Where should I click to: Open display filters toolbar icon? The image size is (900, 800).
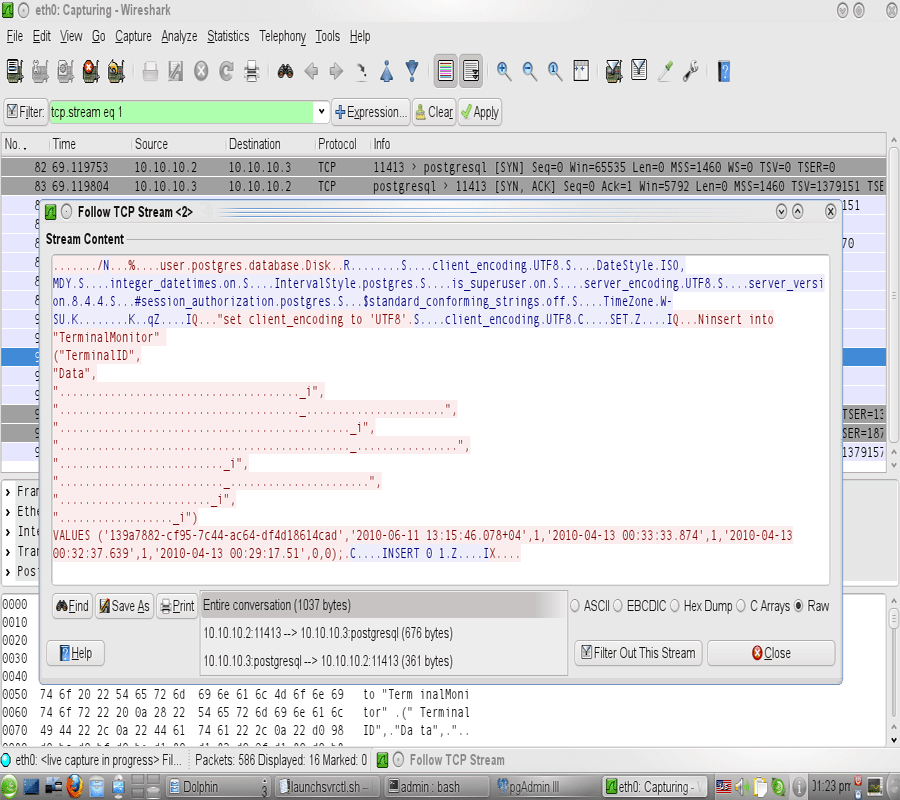point(639,71)
